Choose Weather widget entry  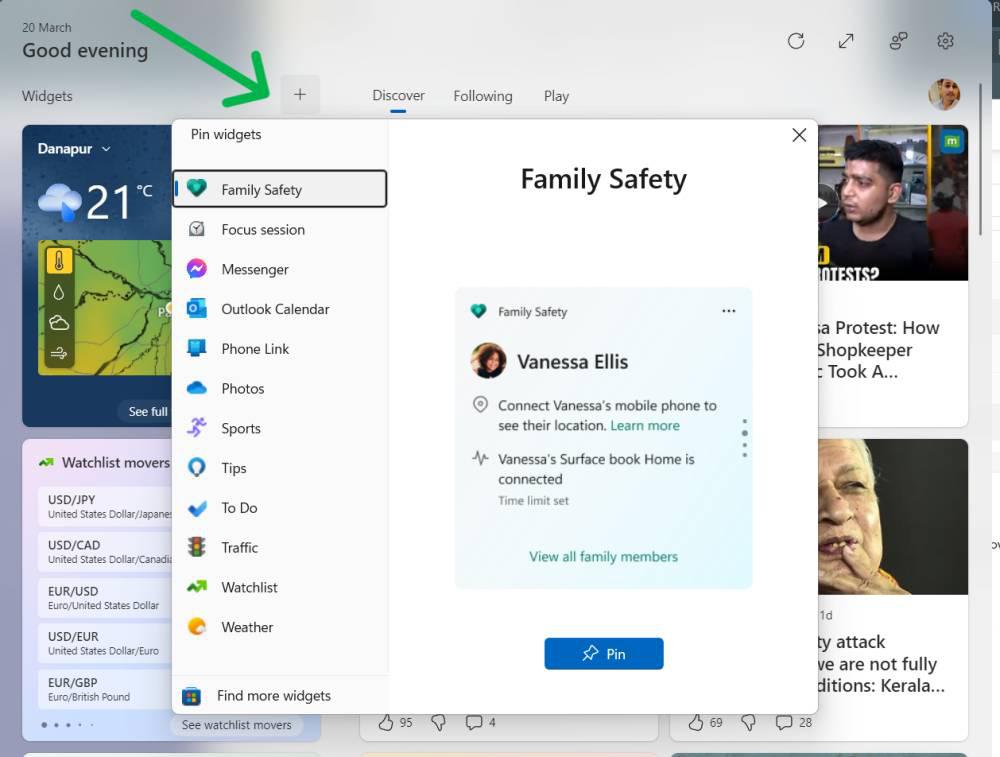click(279, 627)
